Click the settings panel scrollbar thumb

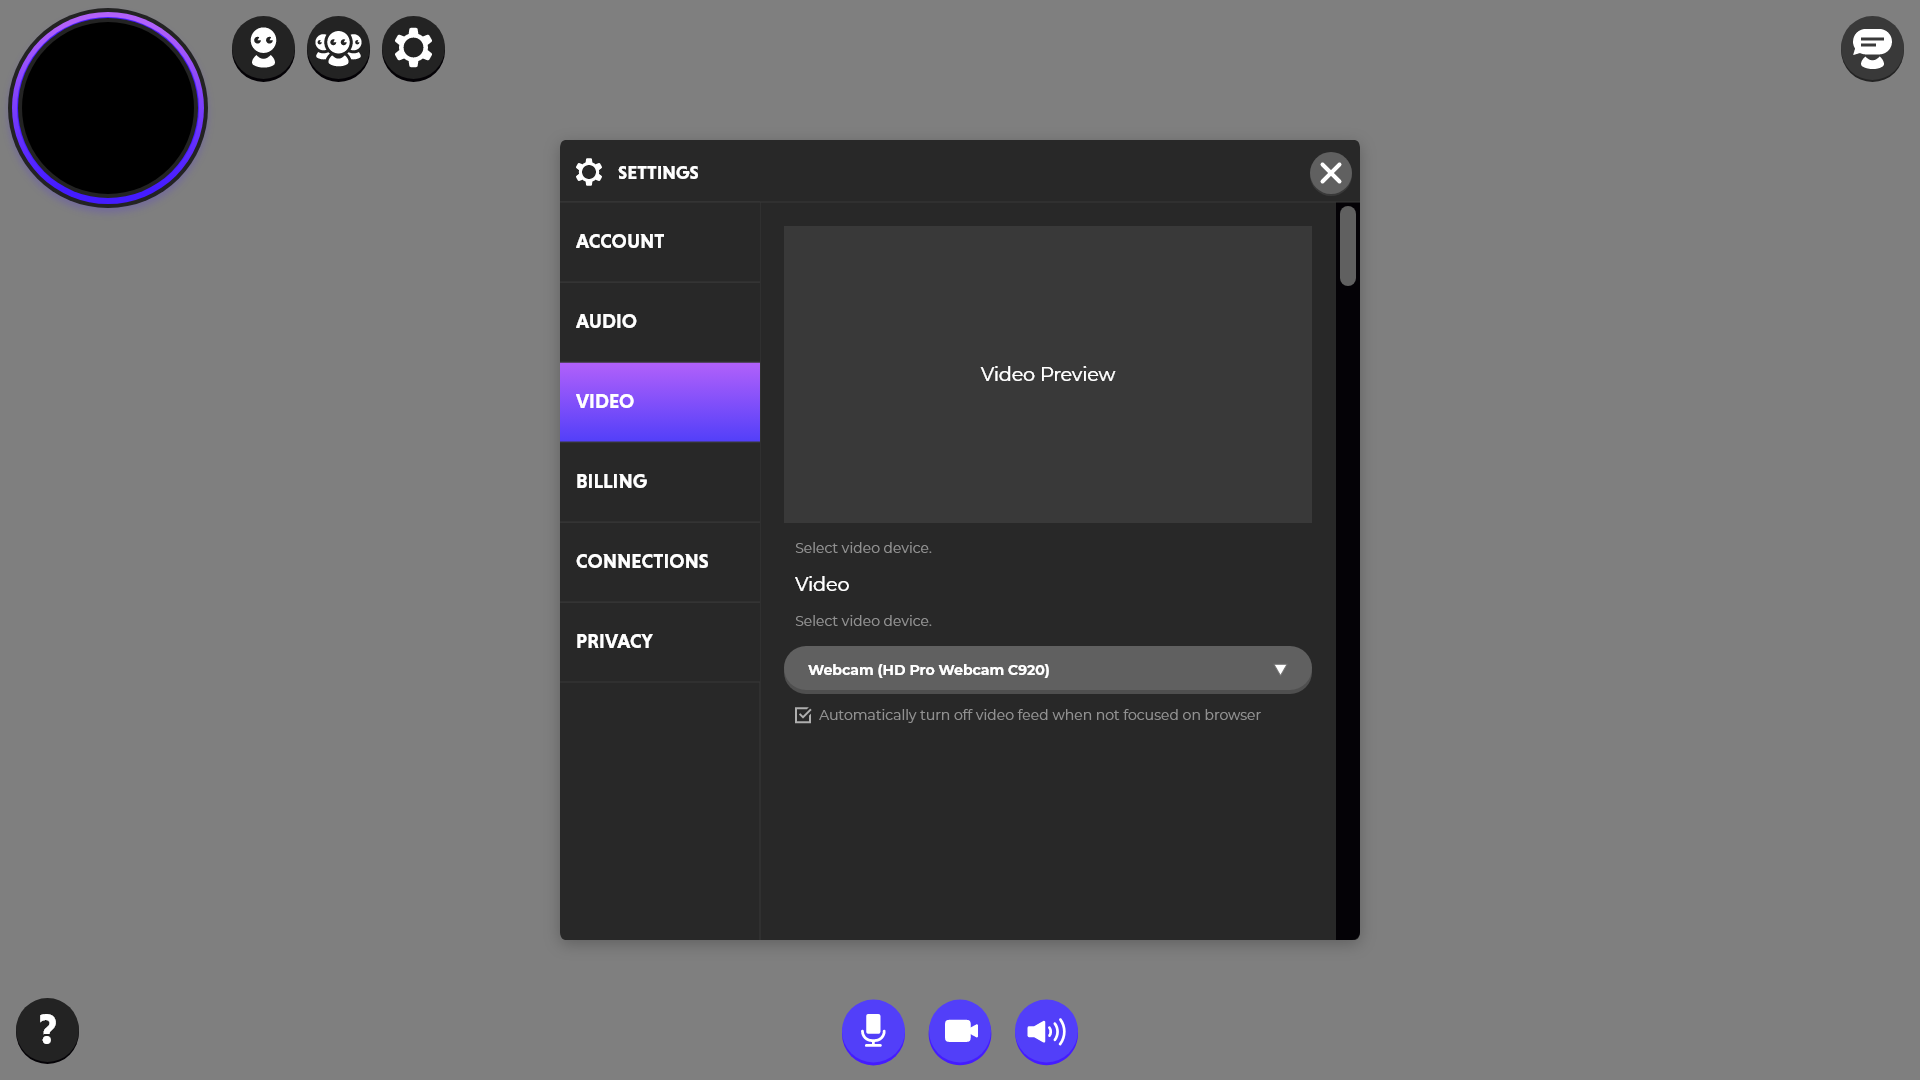click(x=1348, y=246)
